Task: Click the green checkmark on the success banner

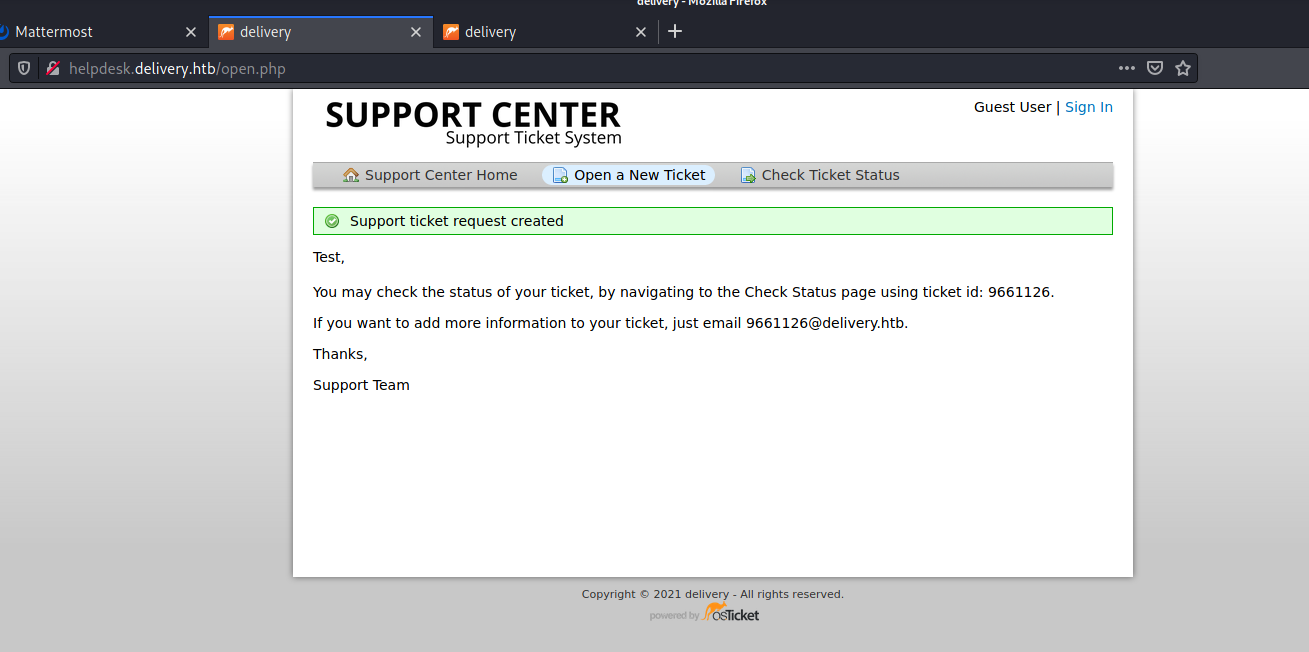Action: 331,220
